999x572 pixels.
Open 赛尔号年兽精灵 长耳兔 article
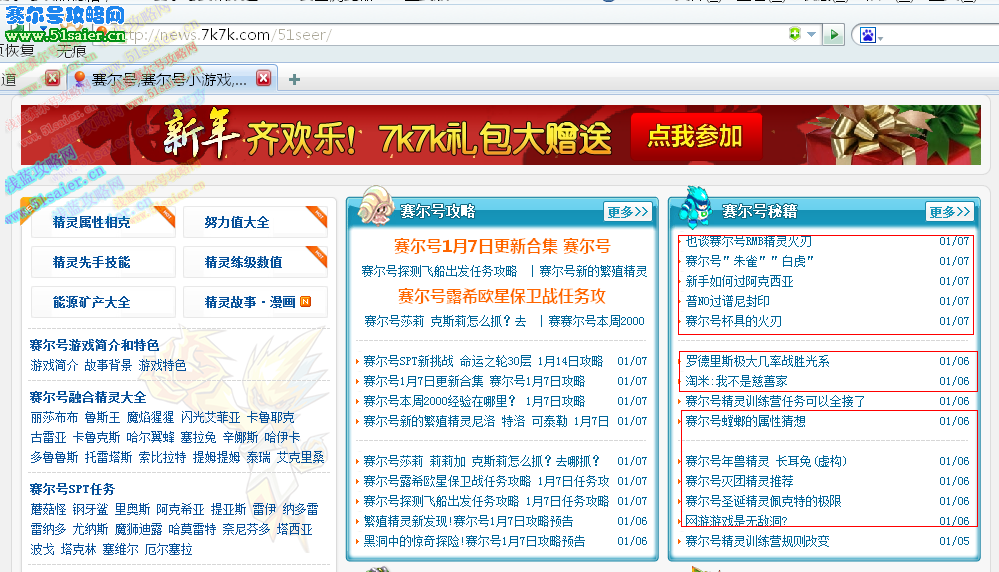point(766,461)
